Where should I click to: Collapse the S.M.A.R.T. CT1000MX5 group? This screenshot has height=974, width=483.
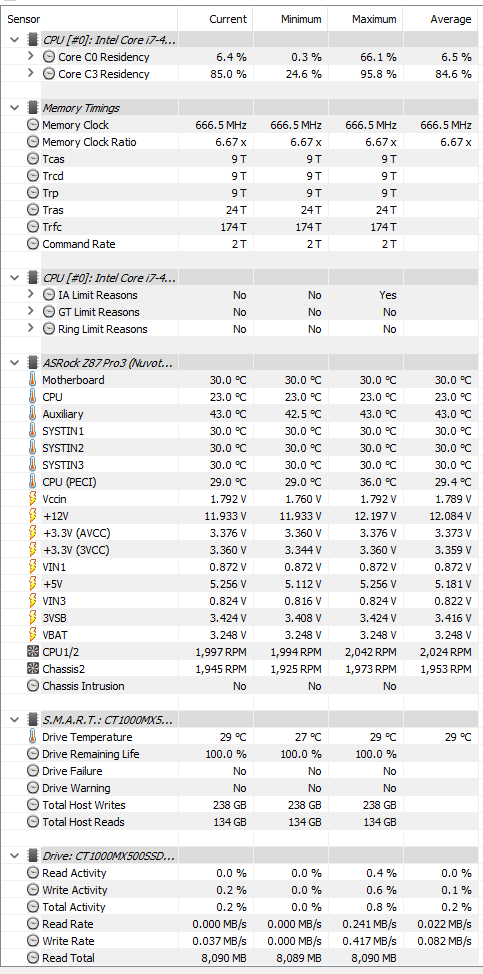point(14,720)
